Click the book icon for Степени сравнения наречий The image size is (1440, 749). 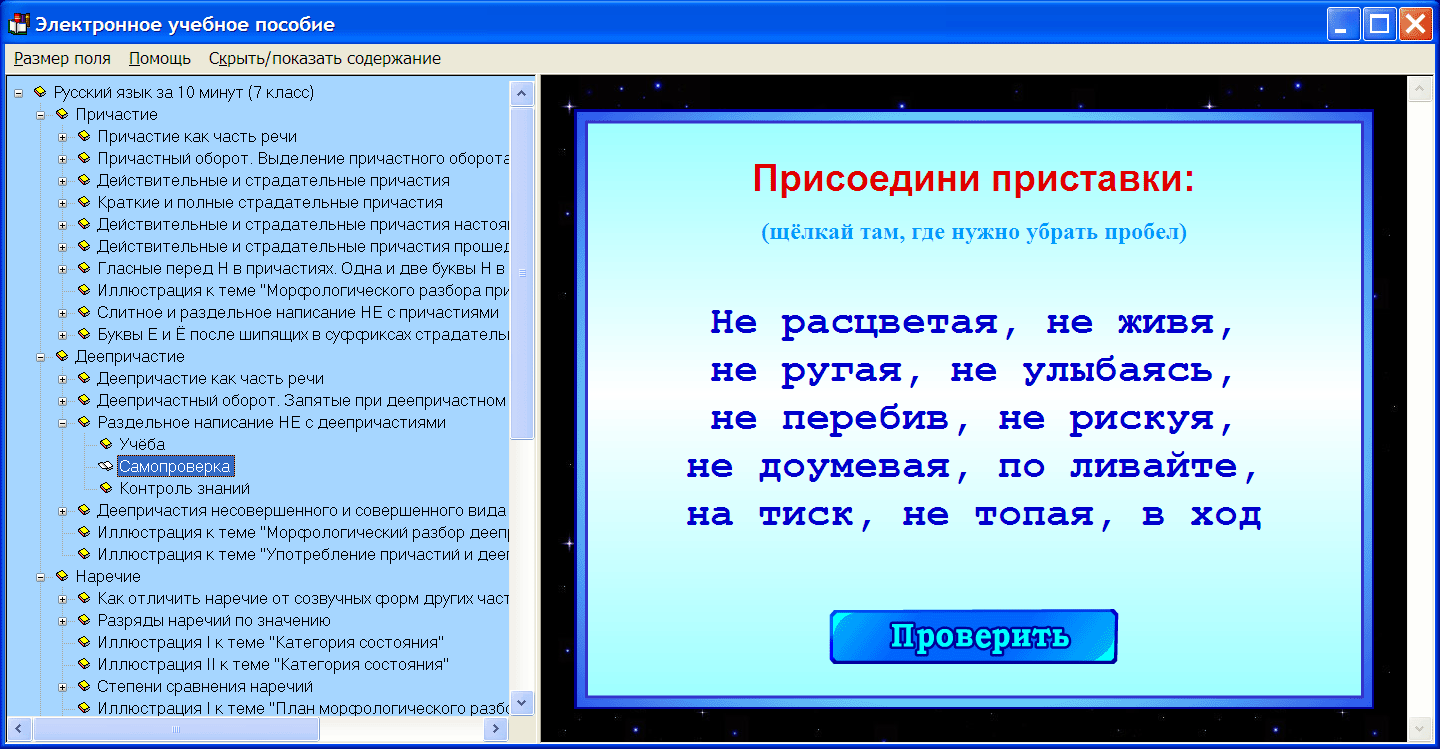coord(84,686)
